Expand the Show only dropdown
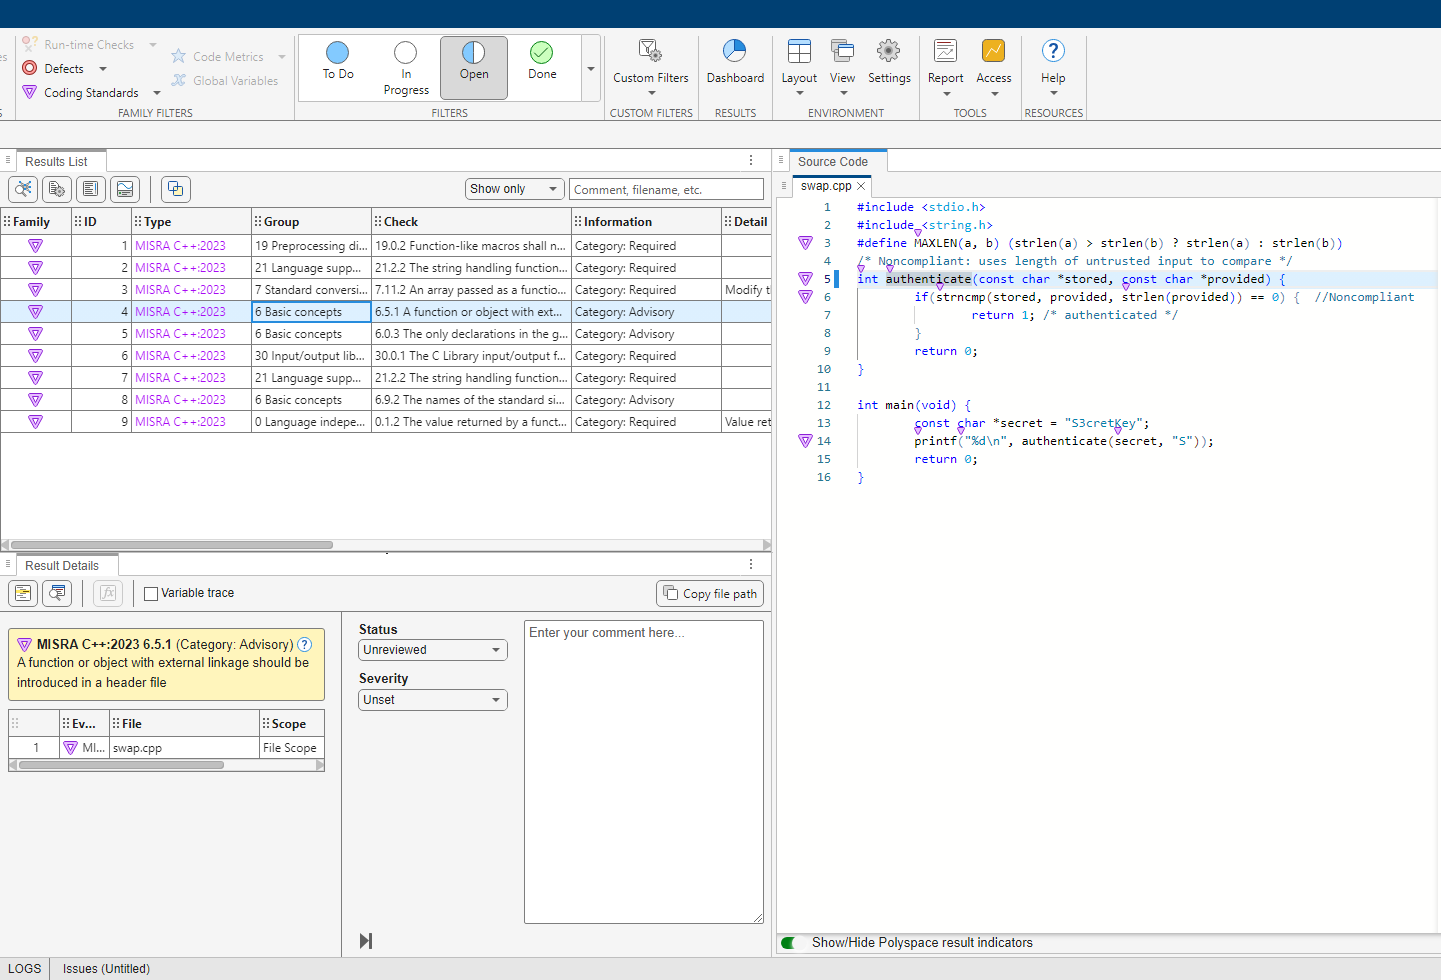This screenshot has height=980, width=1441. 514,189
